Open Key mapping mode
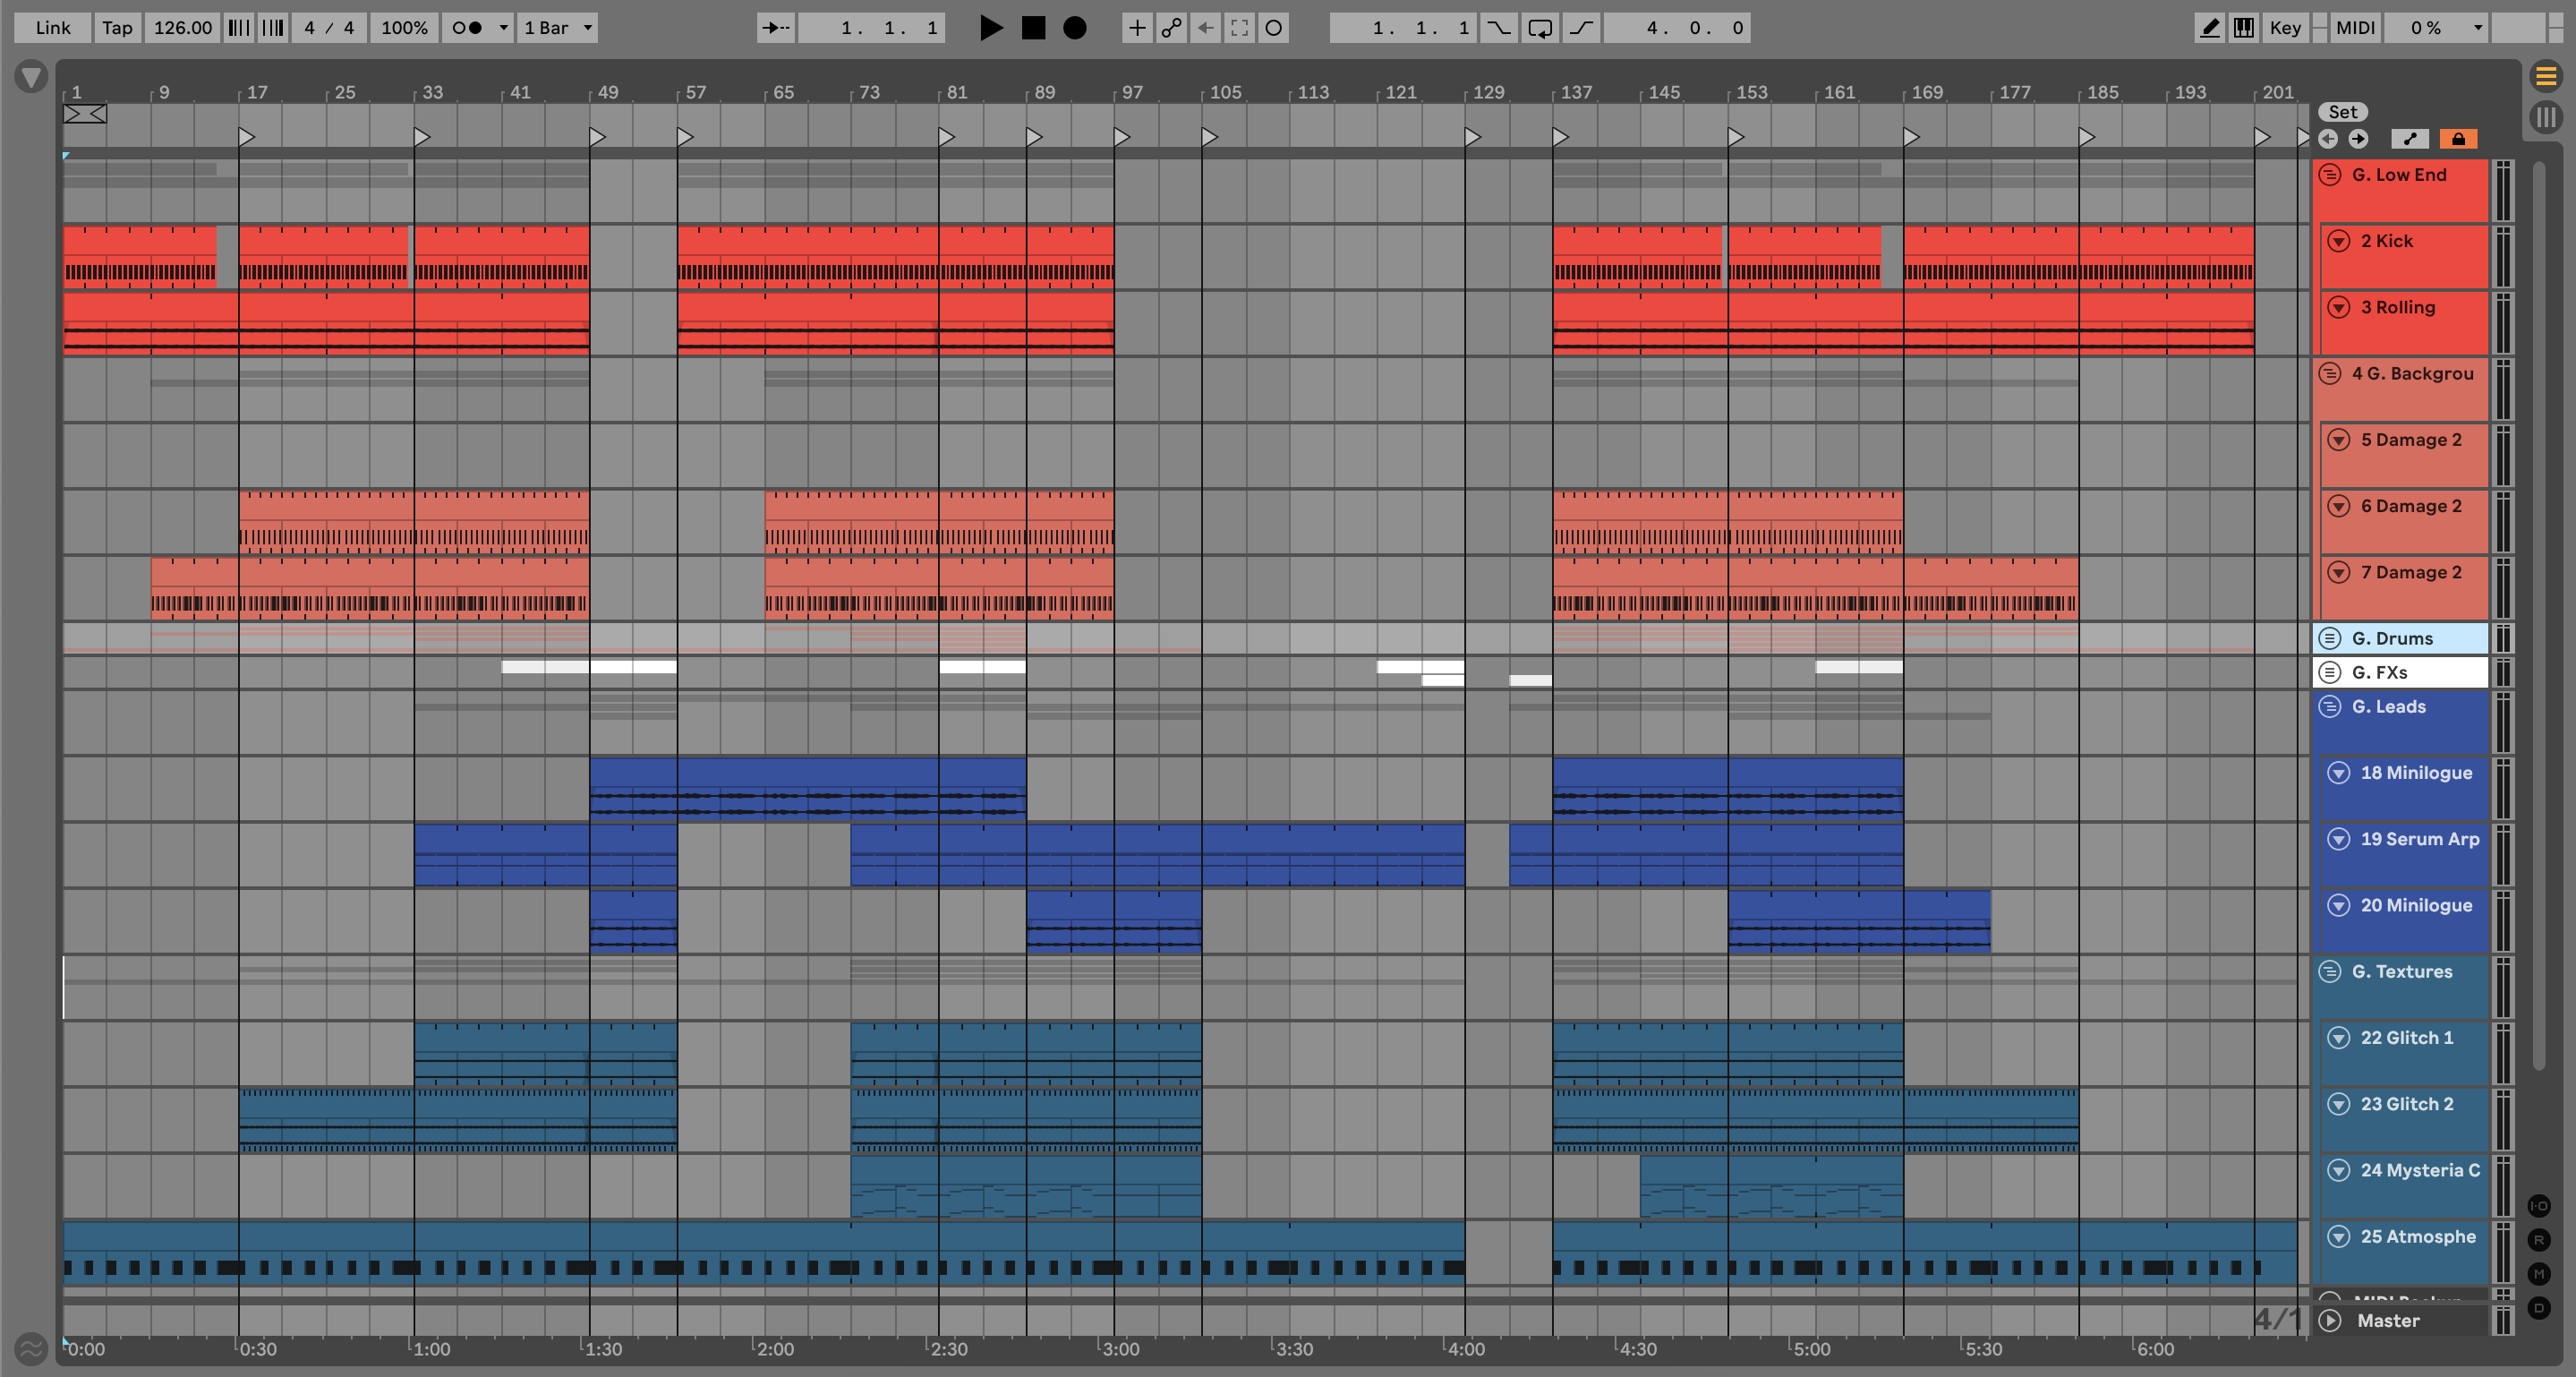The height and width of the screenshot is (1377, 2576). coord(2284,28)
